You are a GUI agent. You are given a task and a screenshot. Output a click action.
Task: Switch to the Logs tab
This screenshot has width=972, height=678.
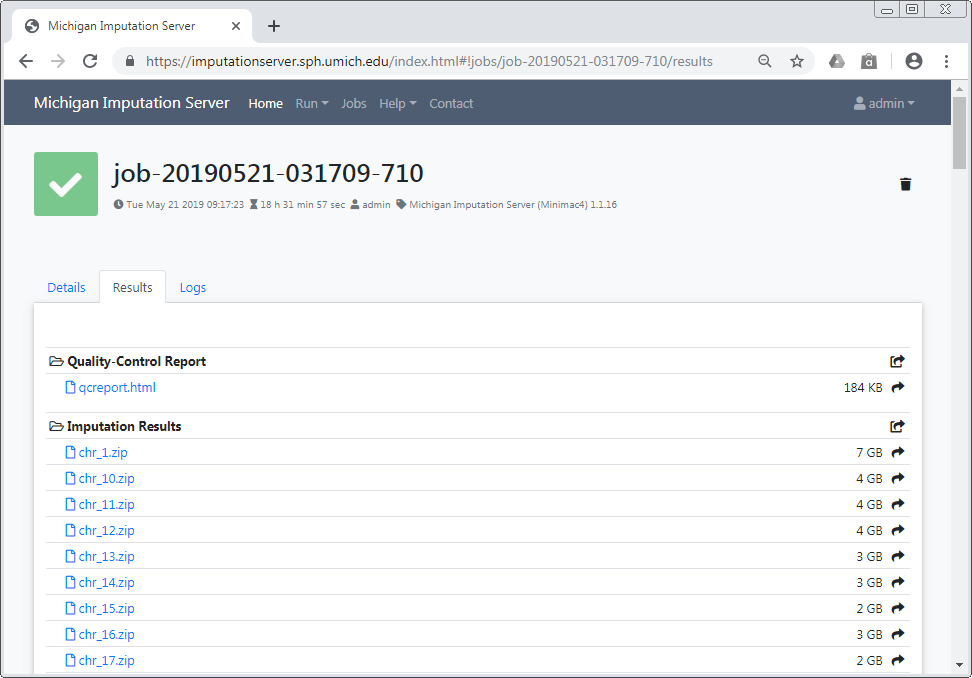point(193,288)
